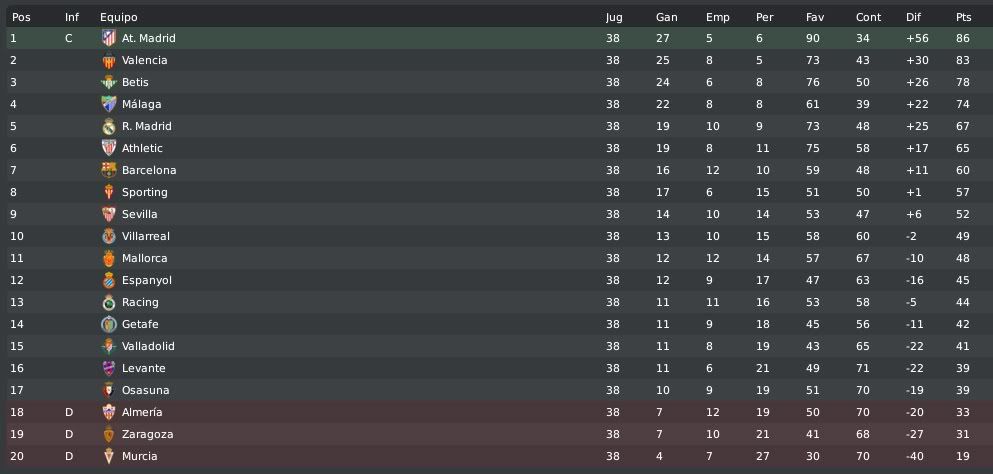Click the Málaga crest icon
This screenshot has width=993, height=474.
(x=109, y=104)
